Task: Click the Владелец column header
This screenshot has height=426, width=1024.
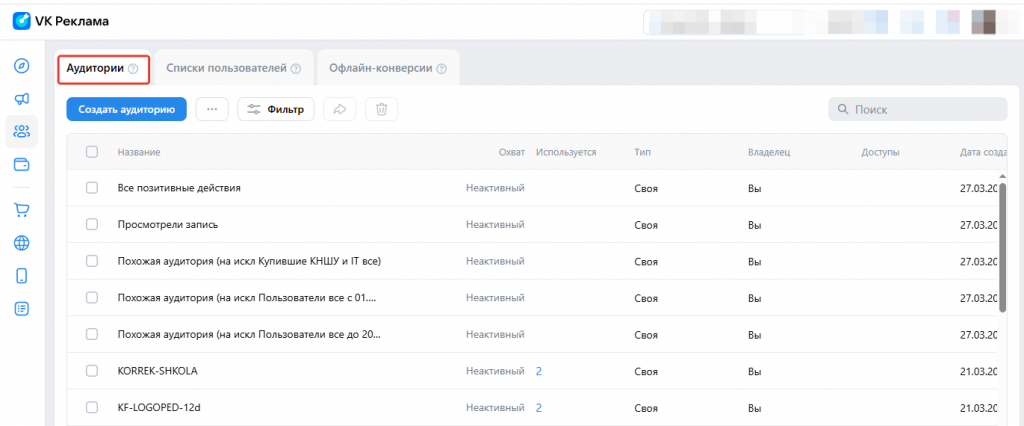Action: (x=769, y=152)
